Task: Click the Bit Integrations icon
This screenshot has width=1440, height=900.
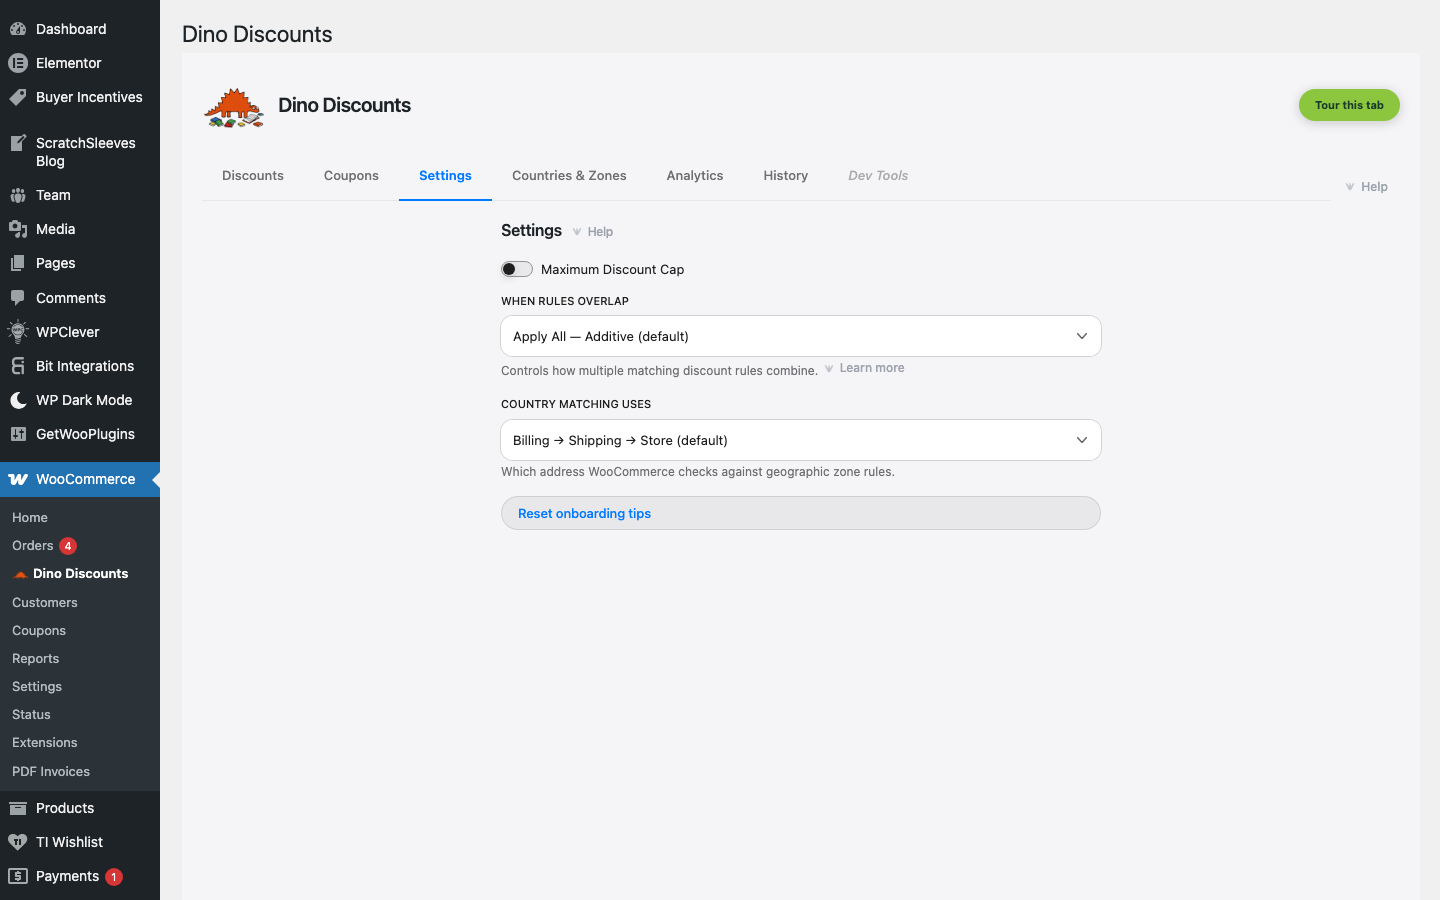Action: pos(18,366)
